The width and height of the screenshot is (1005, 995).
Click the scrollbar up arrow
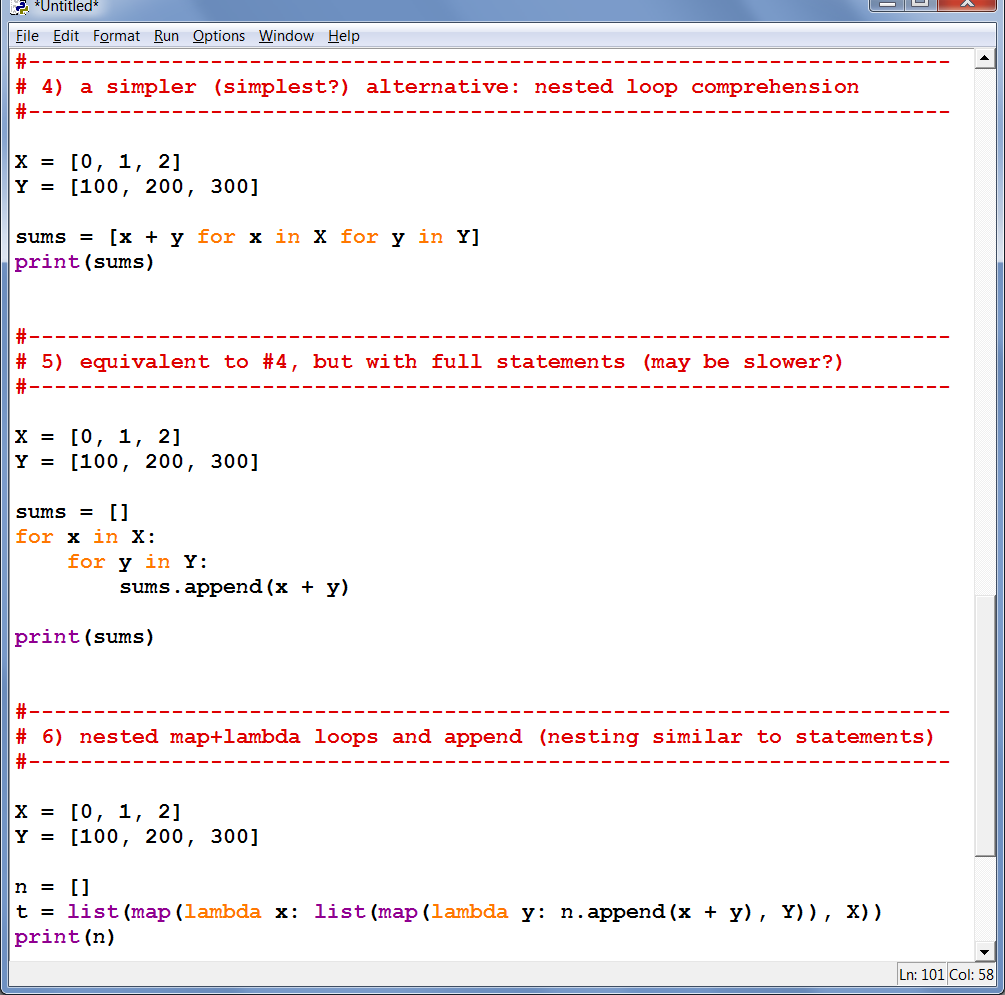(984, 58)
